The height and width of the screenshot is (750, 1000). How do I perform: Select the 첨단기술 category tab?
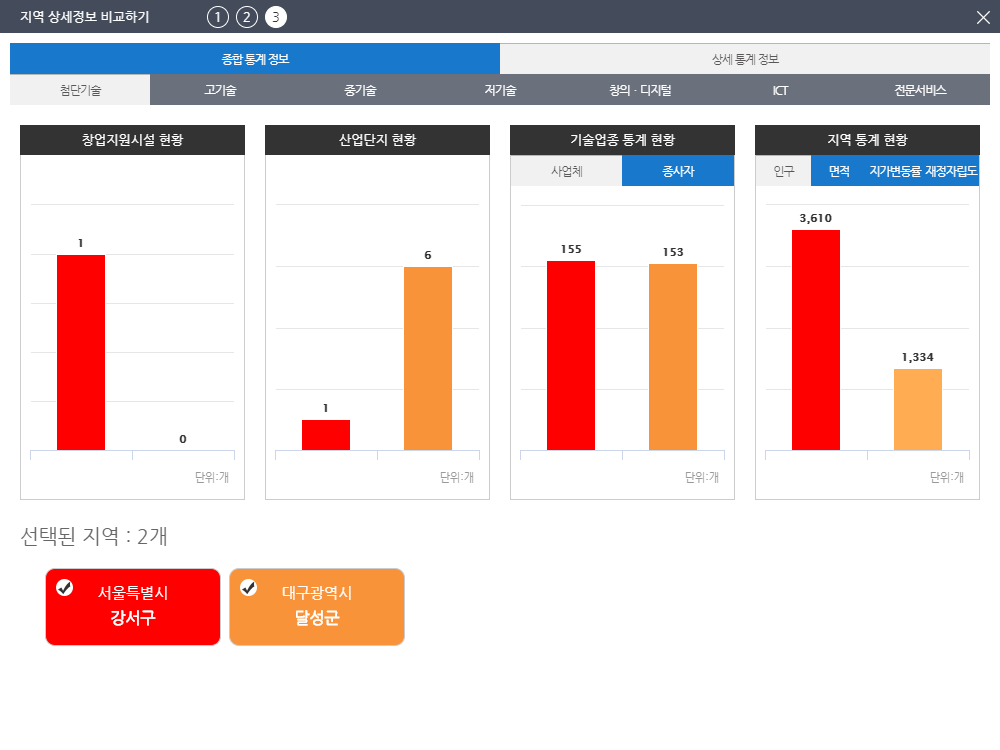[80, 90]
